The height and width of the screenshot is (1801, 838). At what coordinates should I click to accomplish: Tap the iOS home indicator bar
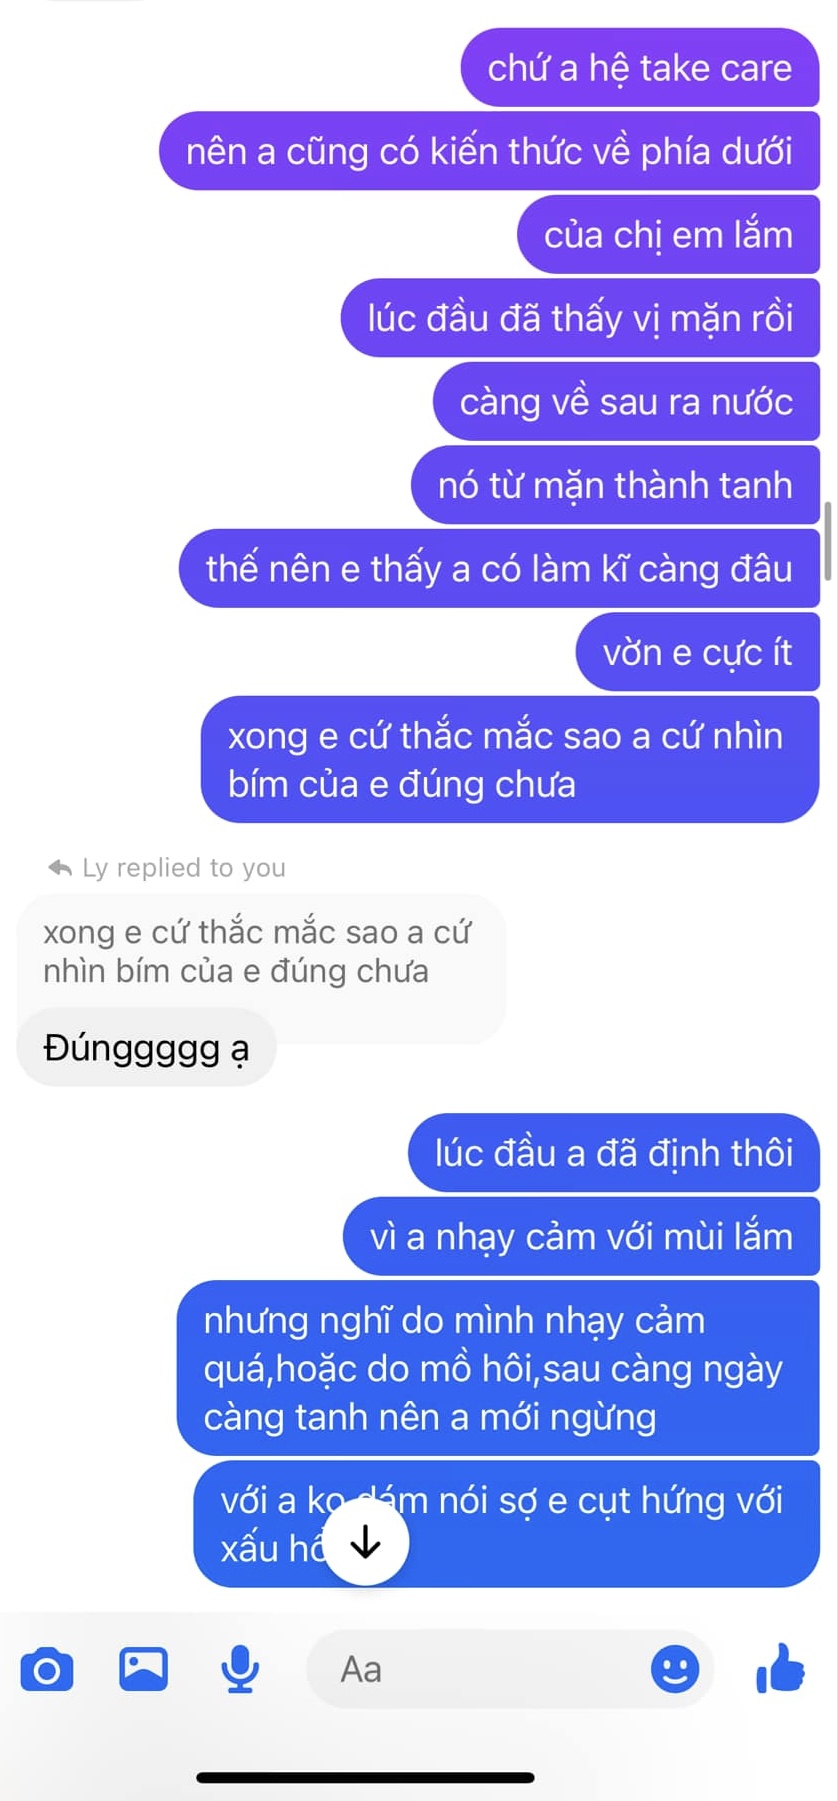[366, 1777]
